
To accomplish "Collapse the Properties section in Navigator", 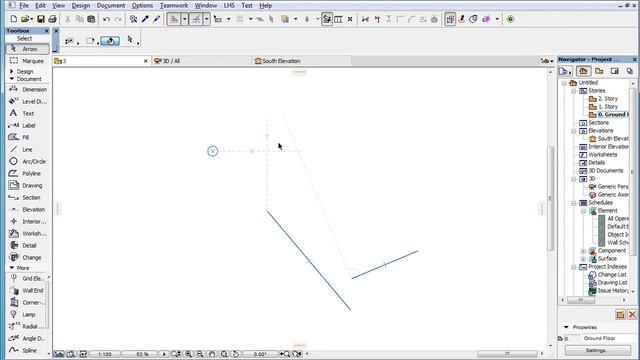I will pos(566,327).
